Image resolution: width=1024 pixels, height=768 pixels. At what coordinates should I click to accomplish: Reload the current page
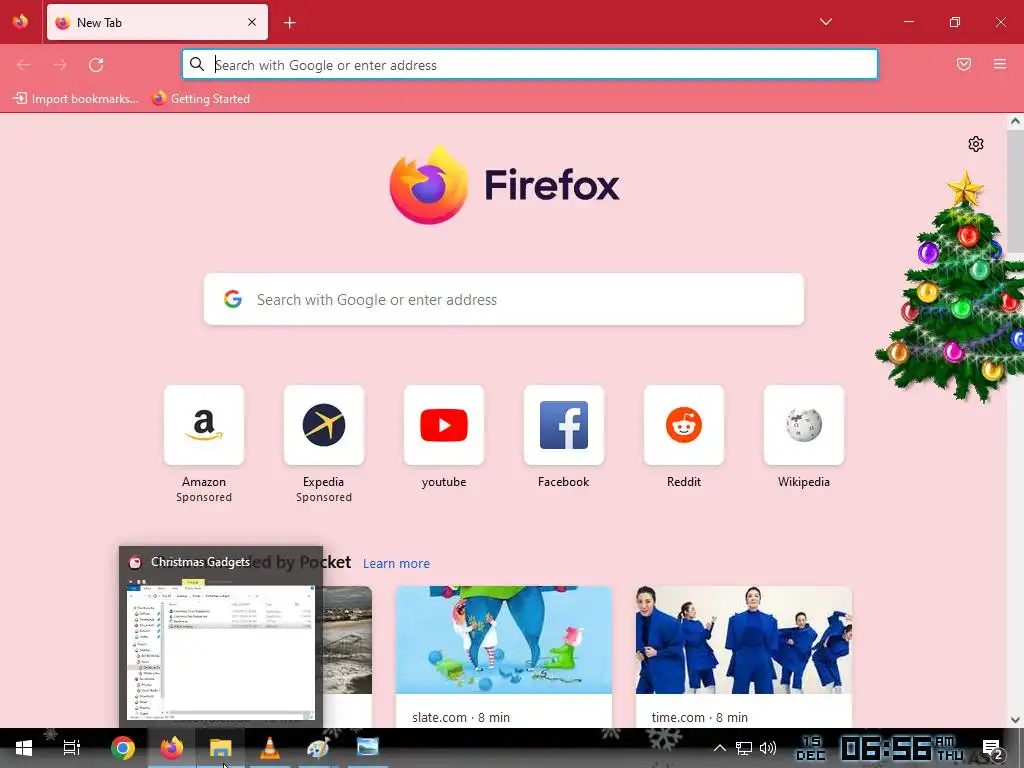click(x=96, y=65)
